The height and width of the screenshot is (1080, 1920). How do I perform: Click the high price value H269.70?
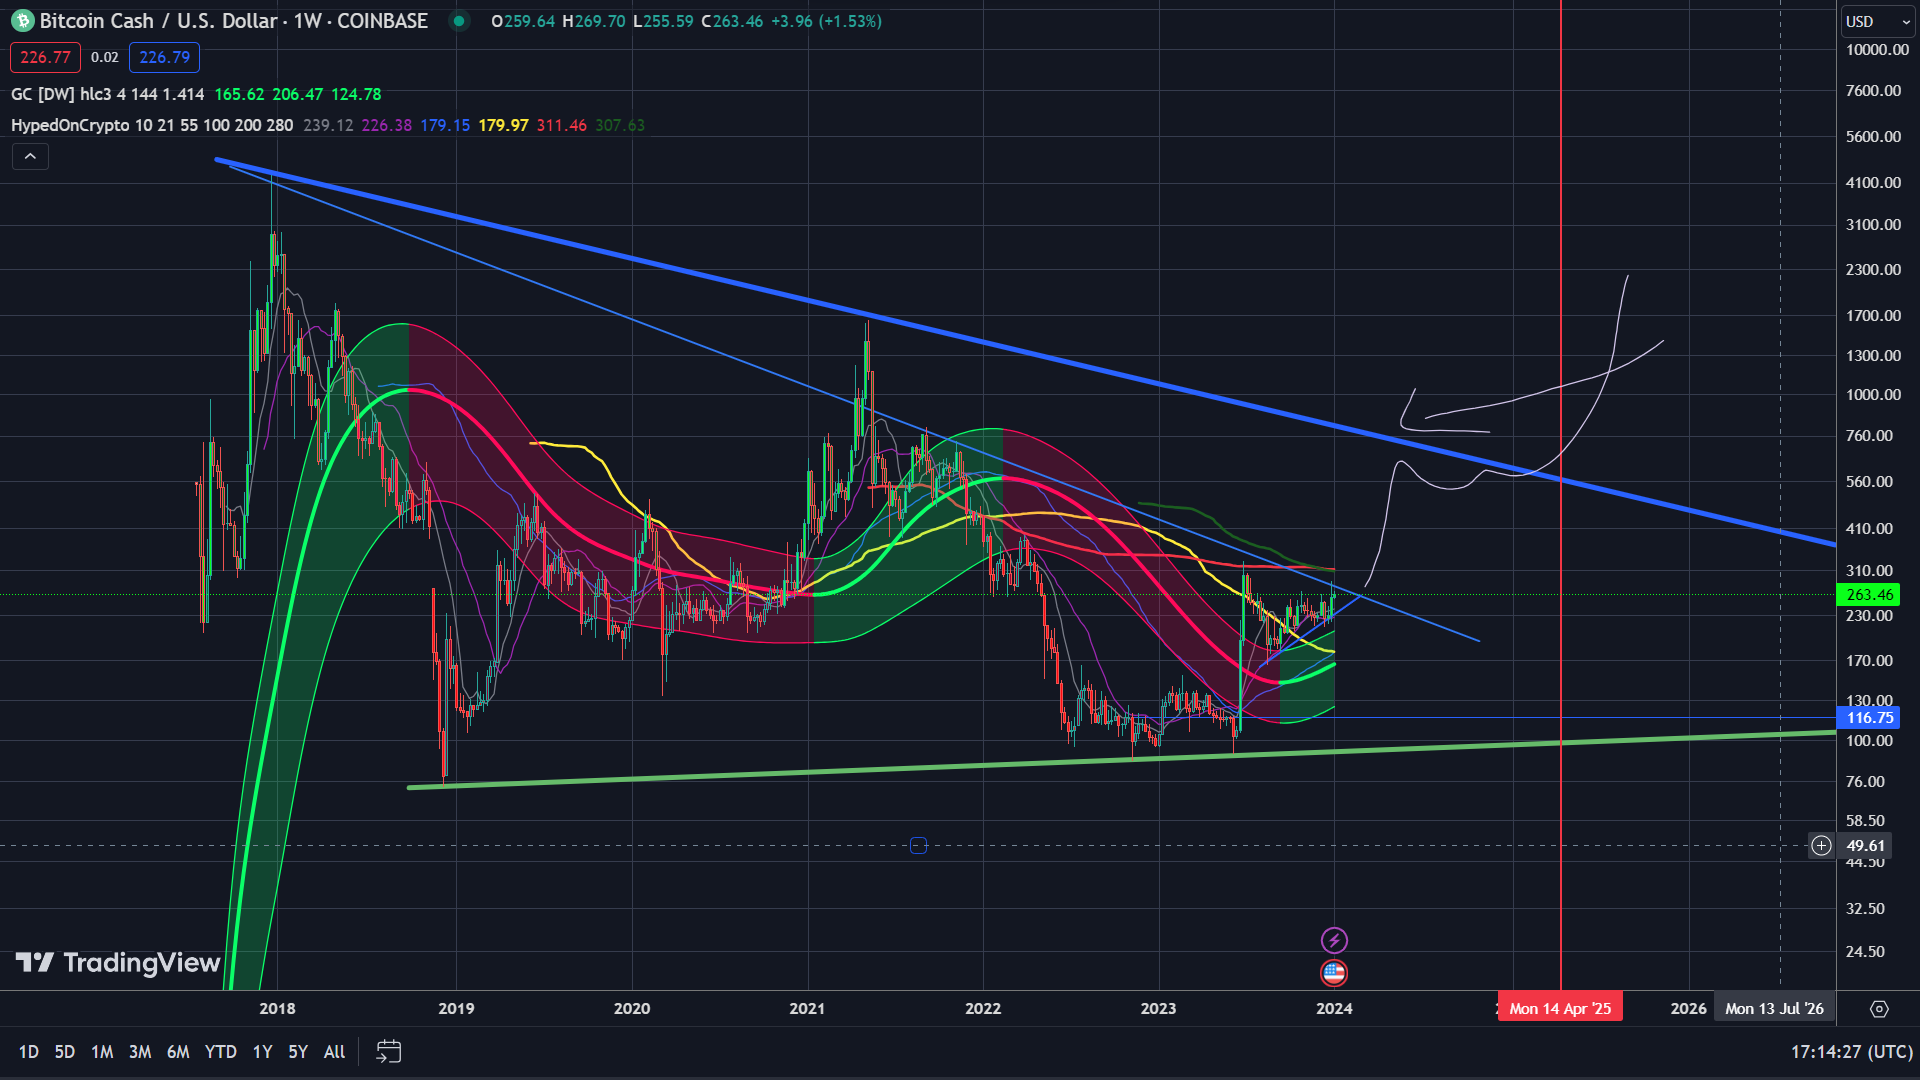(x=594, y=21)
